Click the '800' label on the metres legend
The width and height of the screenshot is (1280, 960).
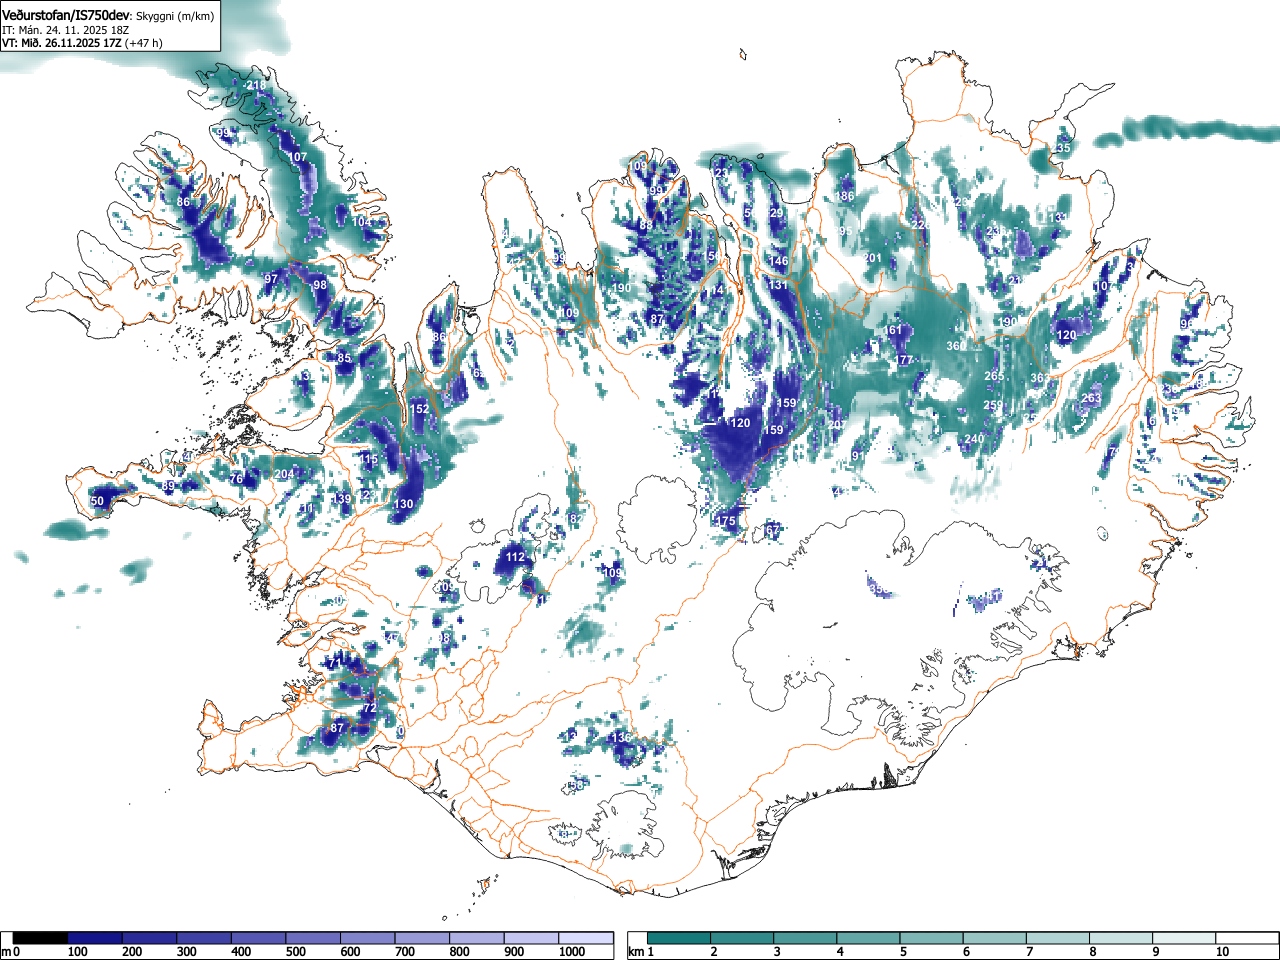tap(459, 952)
